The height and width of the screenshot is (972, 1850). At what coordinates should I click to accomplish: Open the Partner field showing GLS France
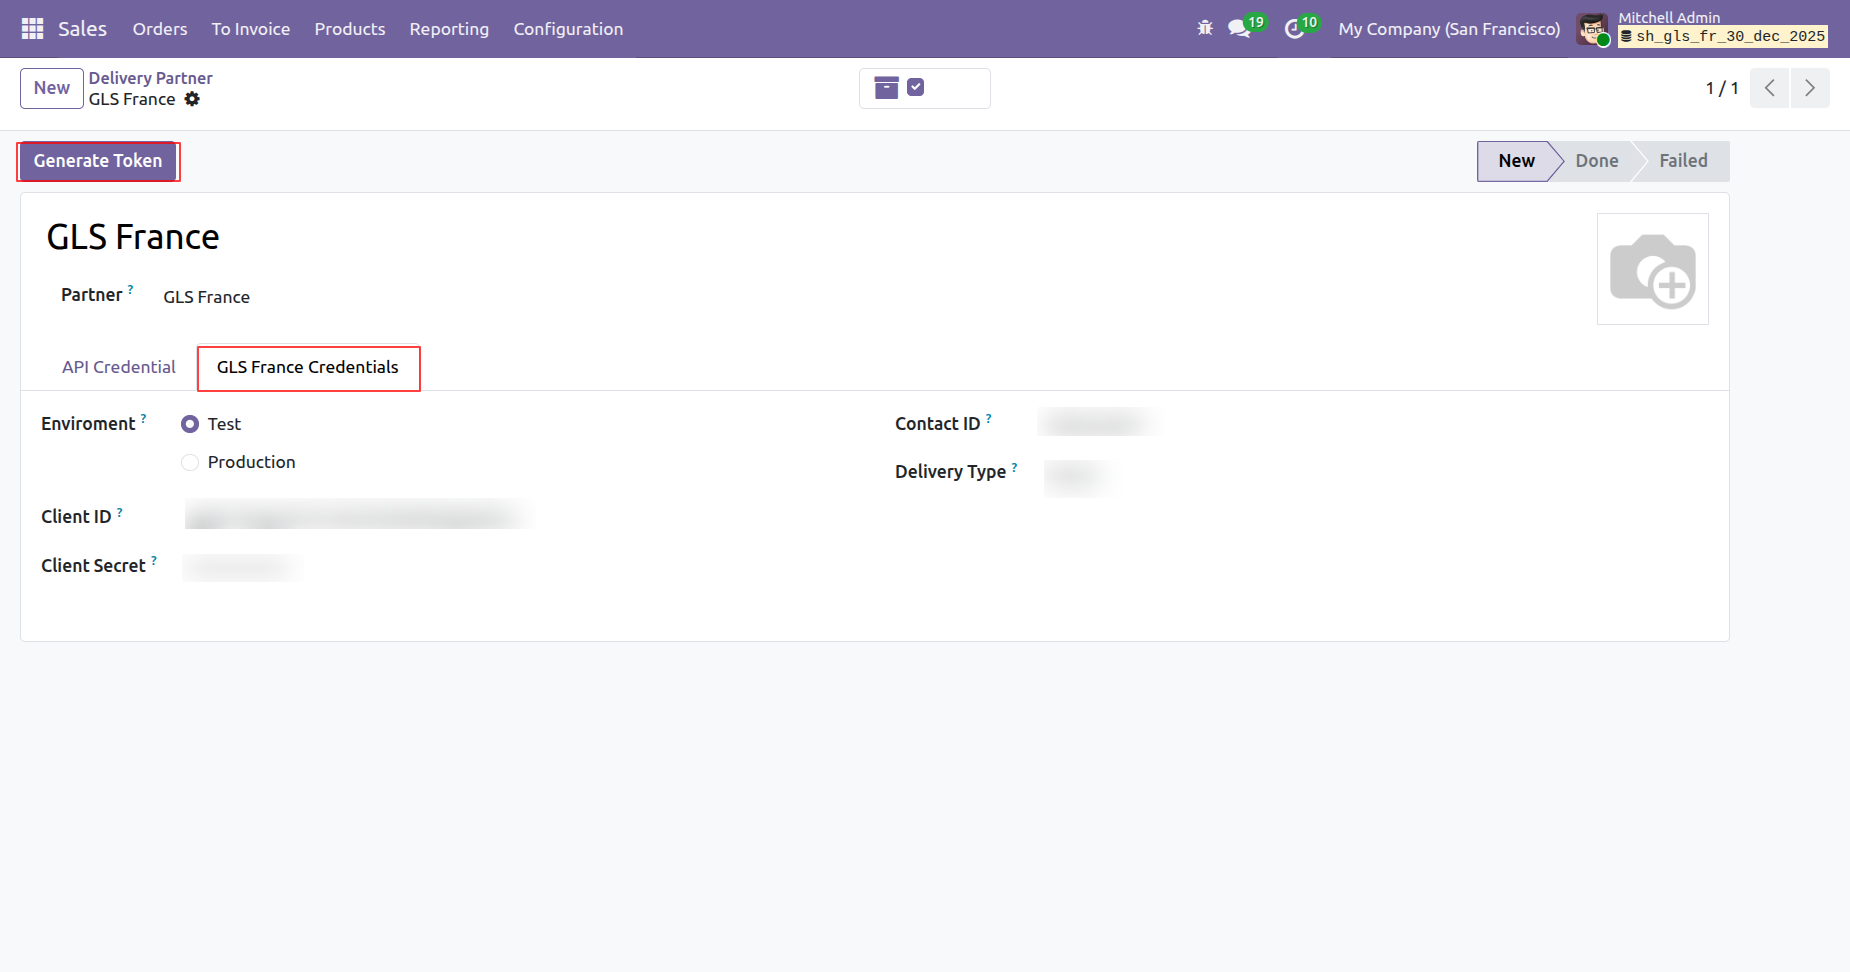coord(207,297)
